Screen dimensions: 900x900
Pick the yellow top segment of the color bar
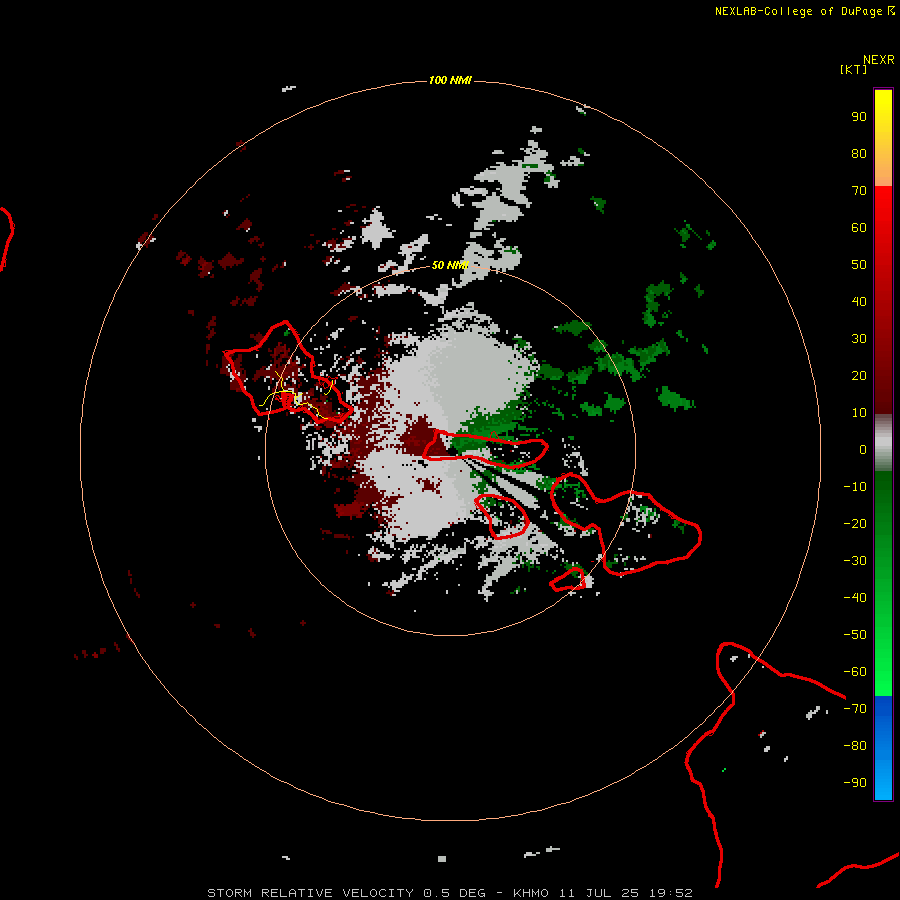pos(883,138)
